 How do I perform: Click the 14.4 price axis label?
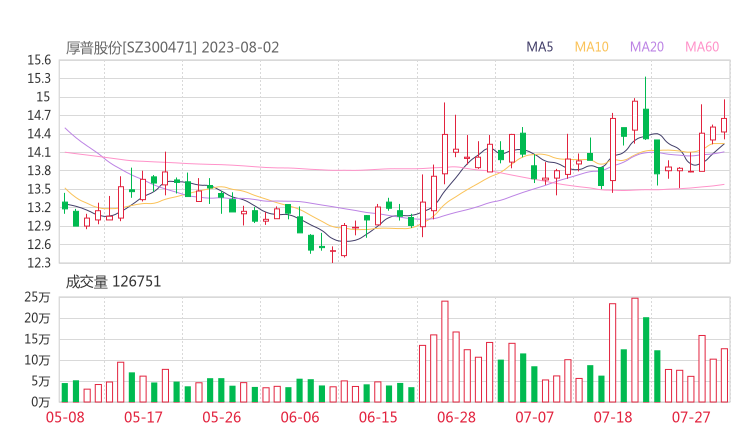click(39, 134)
